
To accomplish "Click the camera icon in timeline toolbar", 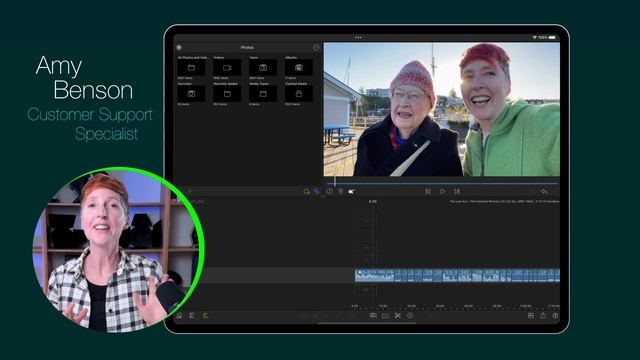I will pyautogui.click(x=385, y=316).
